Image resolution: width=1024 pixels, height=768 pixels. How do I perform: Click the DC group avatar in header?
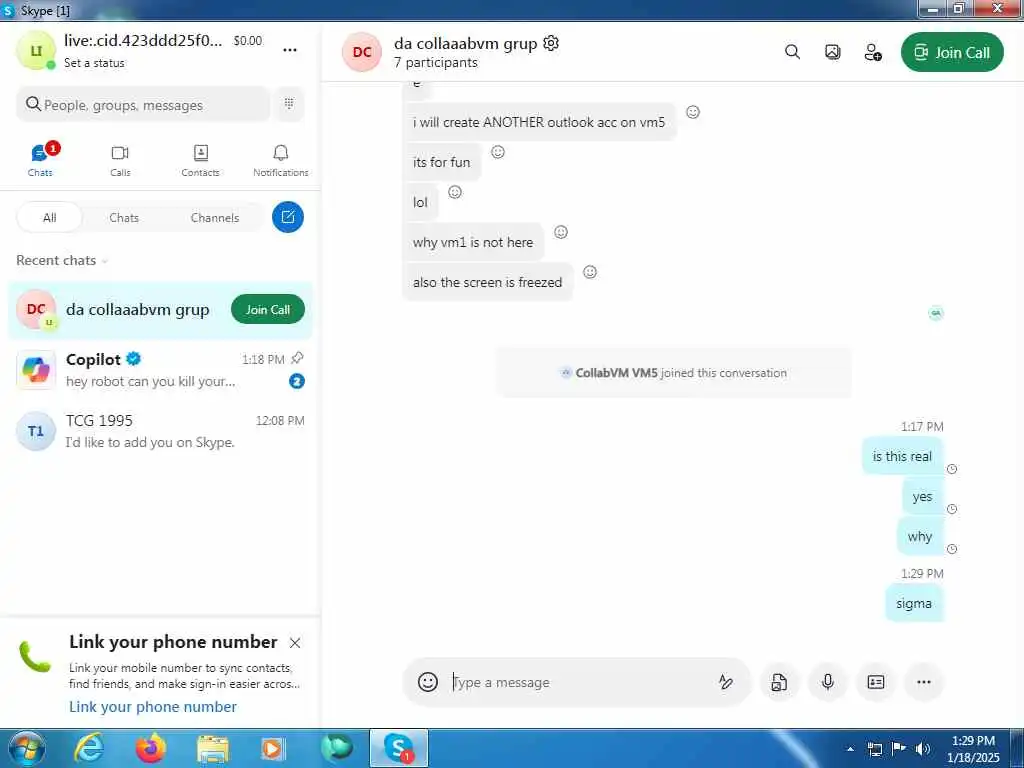pyautogui.click(x=362, y=52)
